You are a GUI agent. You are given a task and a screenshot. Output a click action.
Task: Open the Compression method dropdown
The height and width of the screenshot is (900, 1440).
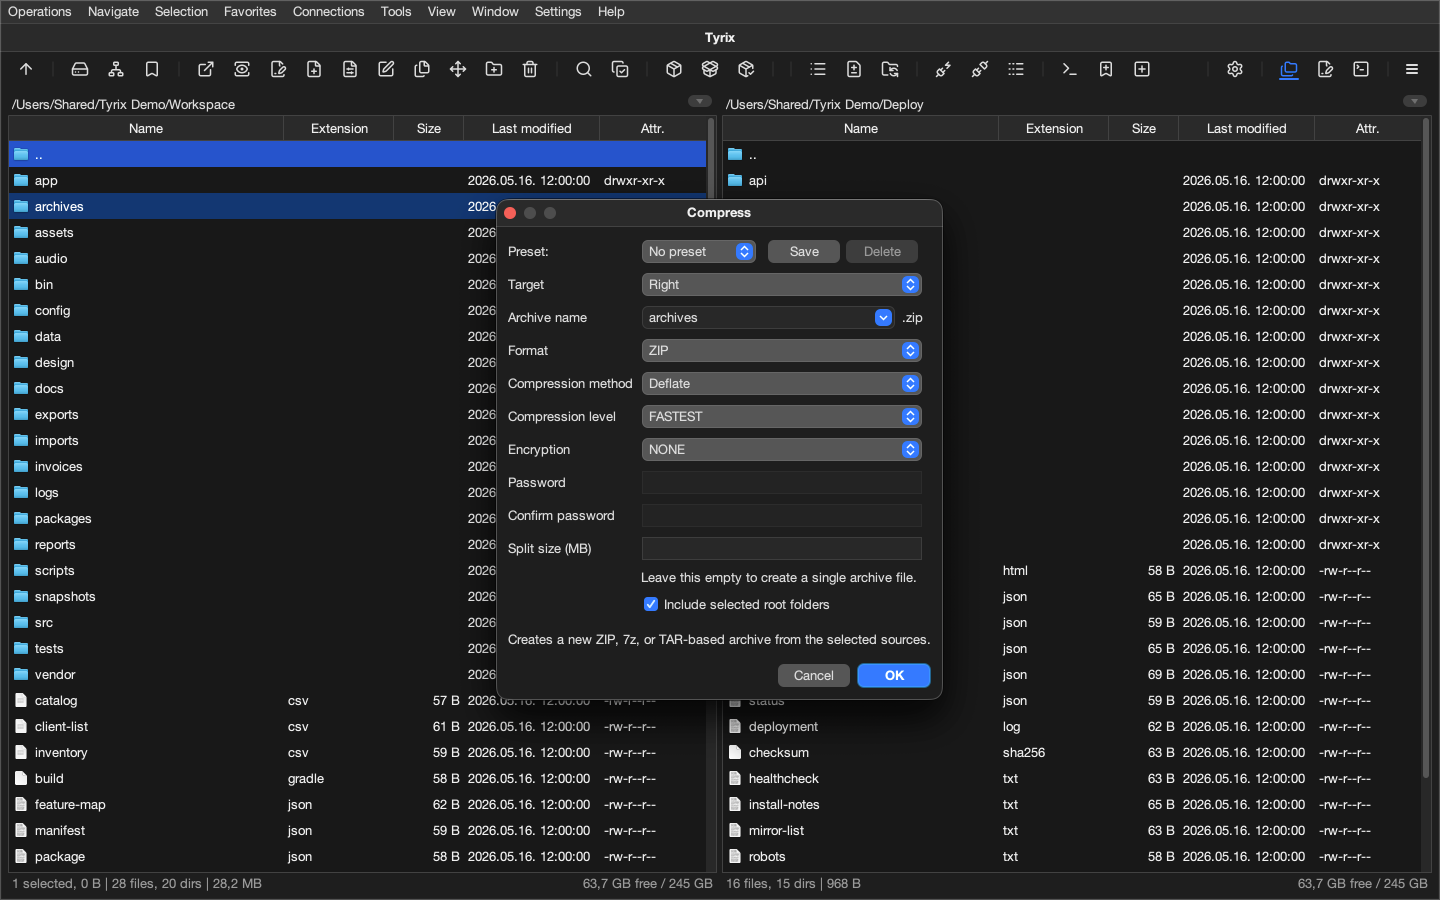(x=781, y=384)
